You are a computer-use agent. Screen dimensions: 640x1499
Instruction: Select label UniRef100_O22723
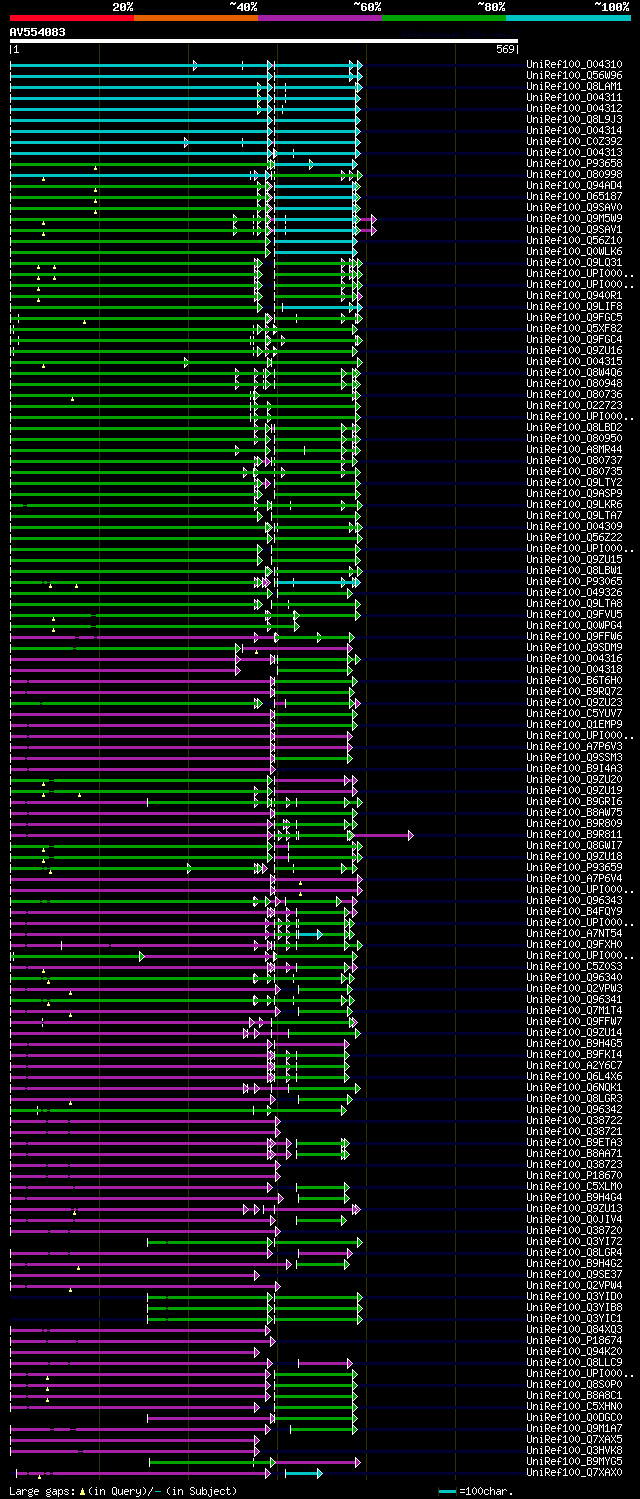coord(574,405)
